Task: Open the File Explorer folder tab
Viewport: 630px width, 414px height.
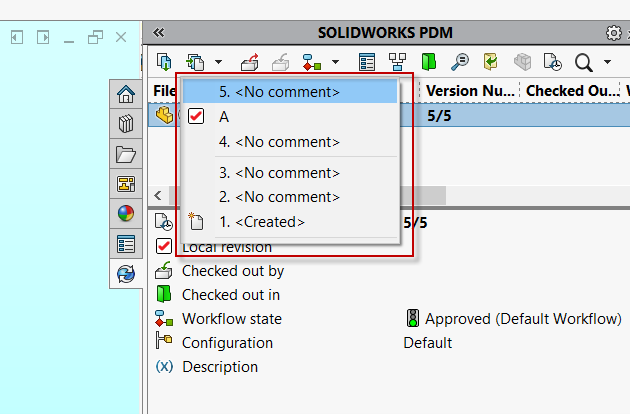Action: click(126, 154)
